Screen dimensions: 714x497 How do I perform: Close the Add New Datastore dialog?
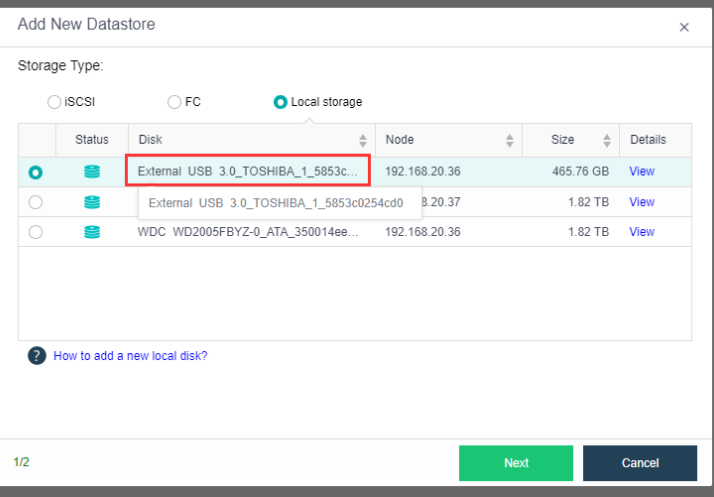point(684,28)
